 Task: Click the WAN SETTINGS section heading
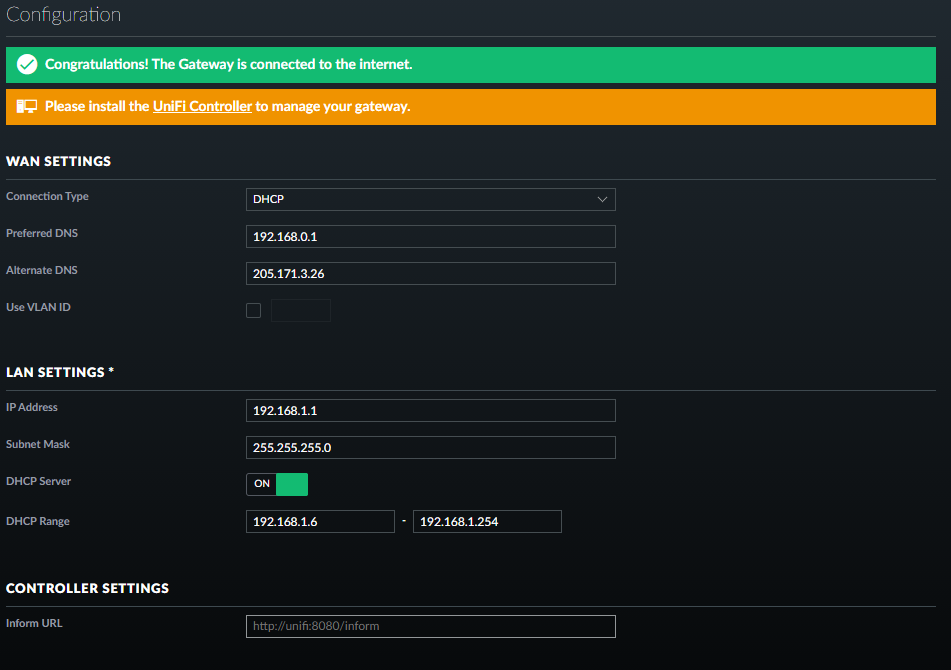tap(58, 161)
